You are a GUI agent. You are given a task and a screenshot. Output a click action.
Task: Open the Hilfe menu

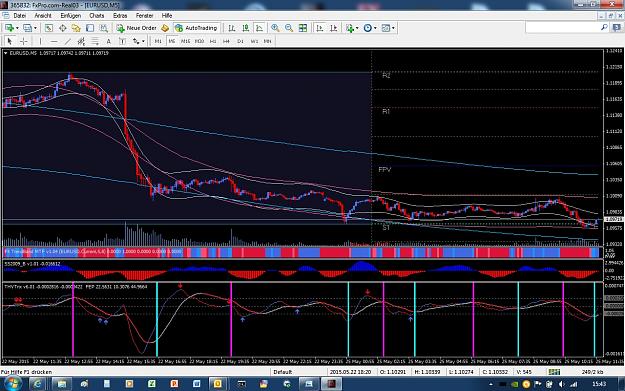pyautogui.click(x=167, y=16)
